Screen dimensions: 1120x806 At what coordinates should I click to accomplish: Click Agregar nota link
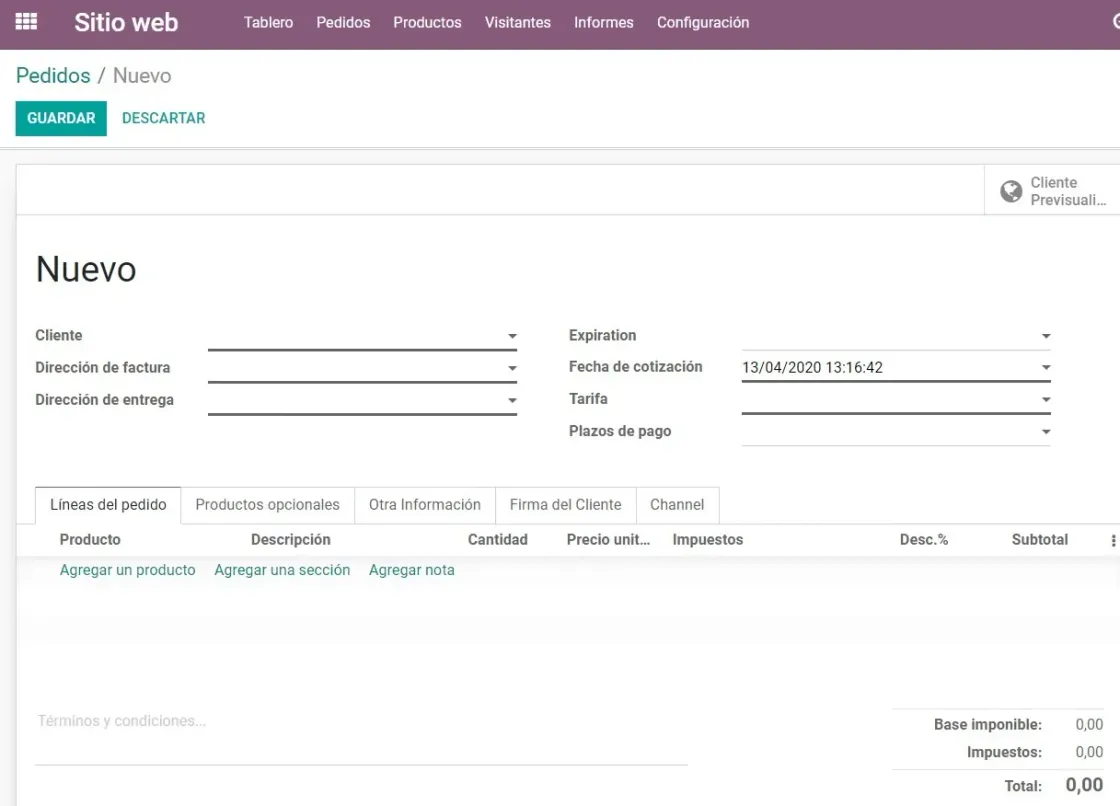(x=411, y=570)
